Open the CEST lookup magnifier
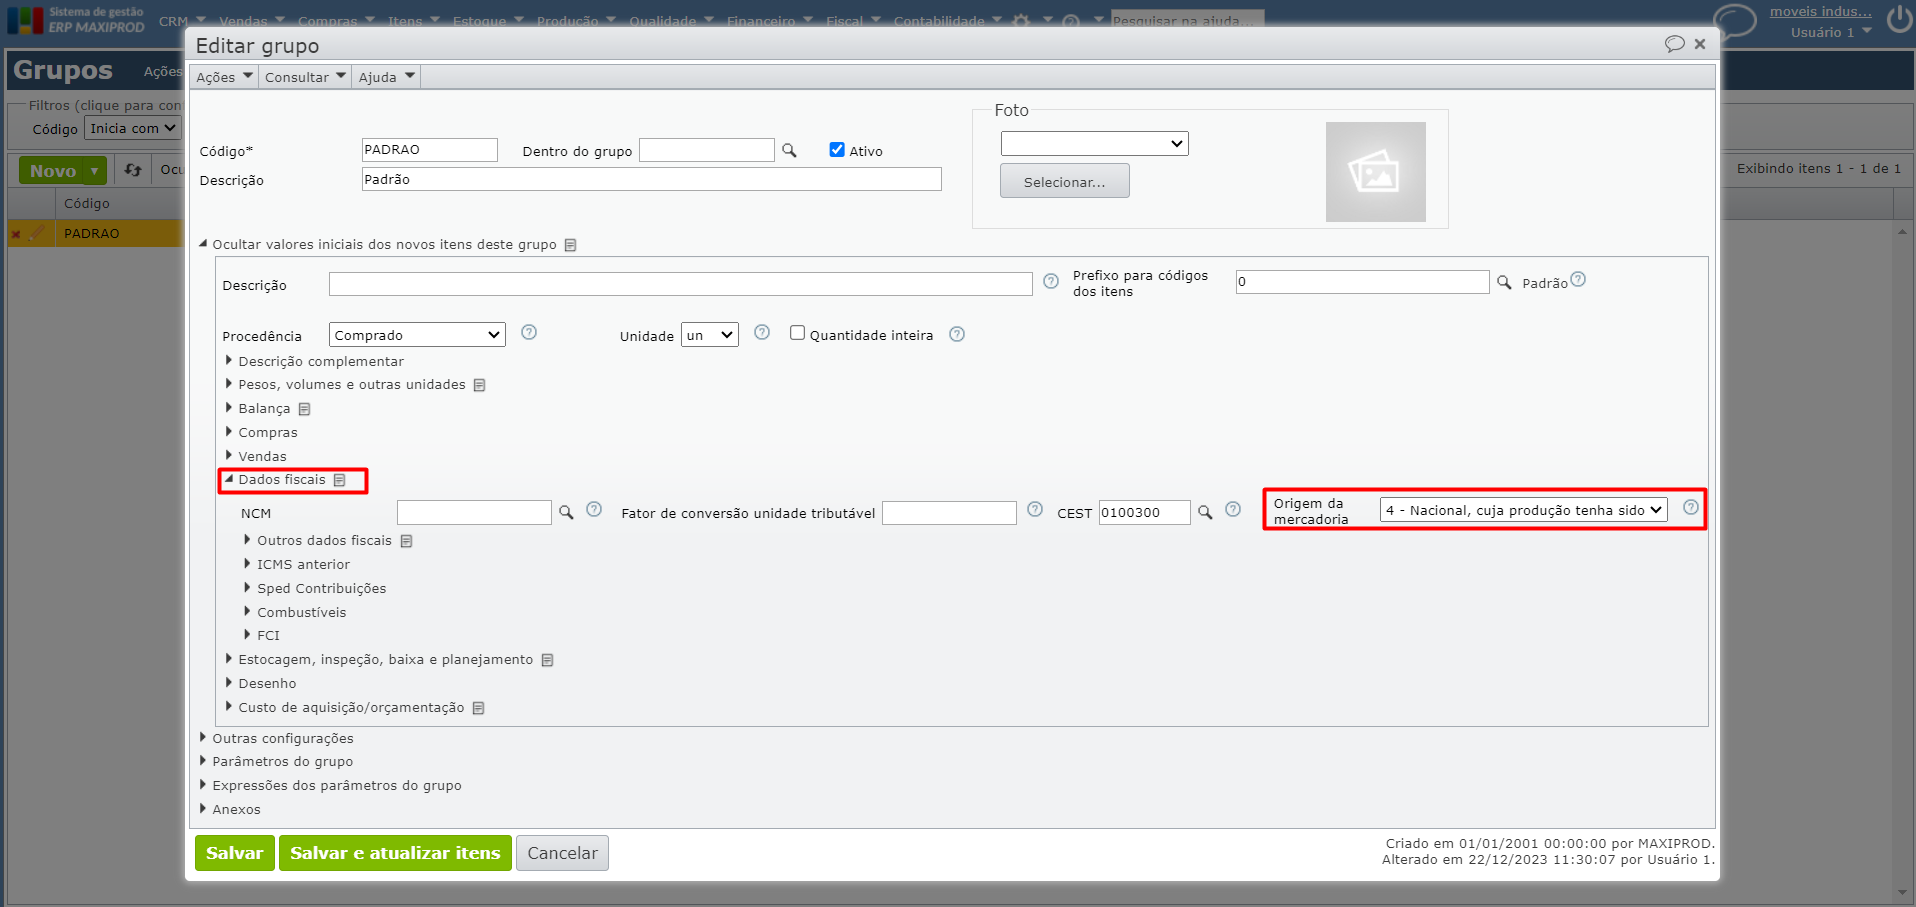The image size is (1916, 907). pos(1205,512)
